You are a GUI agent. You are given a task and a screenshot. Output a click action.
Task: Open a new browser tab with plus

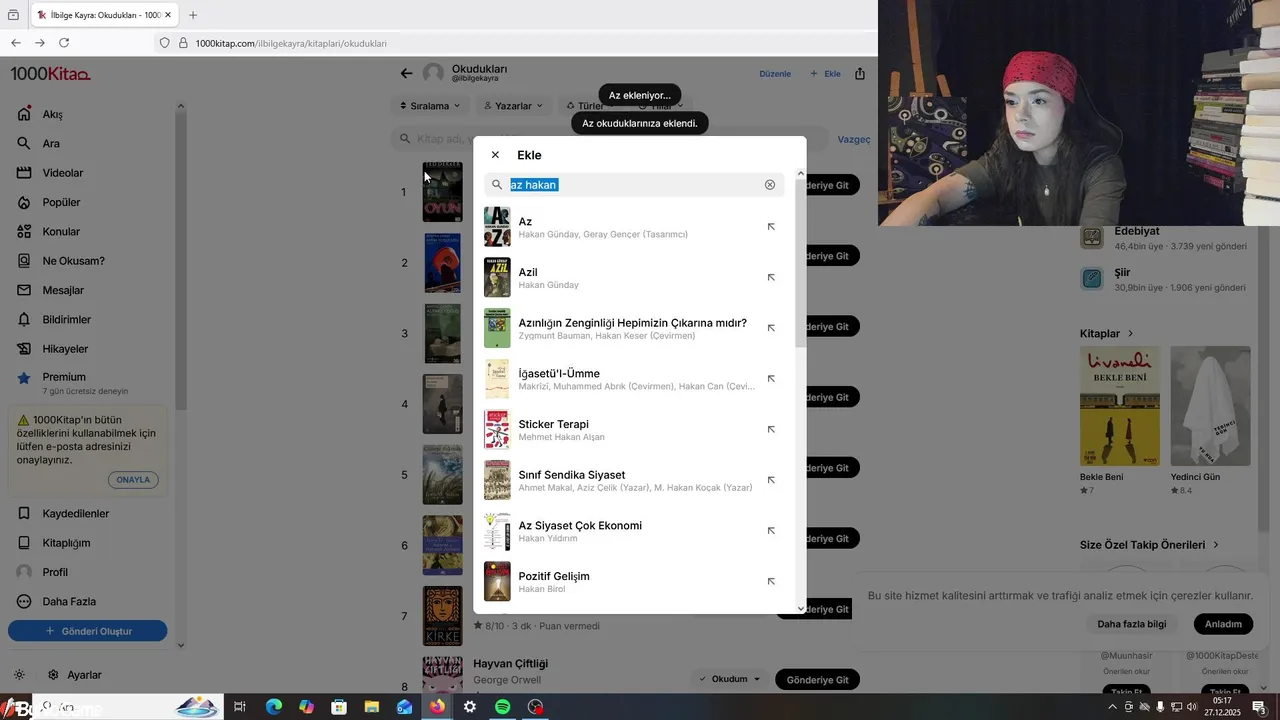coord(193,15)
